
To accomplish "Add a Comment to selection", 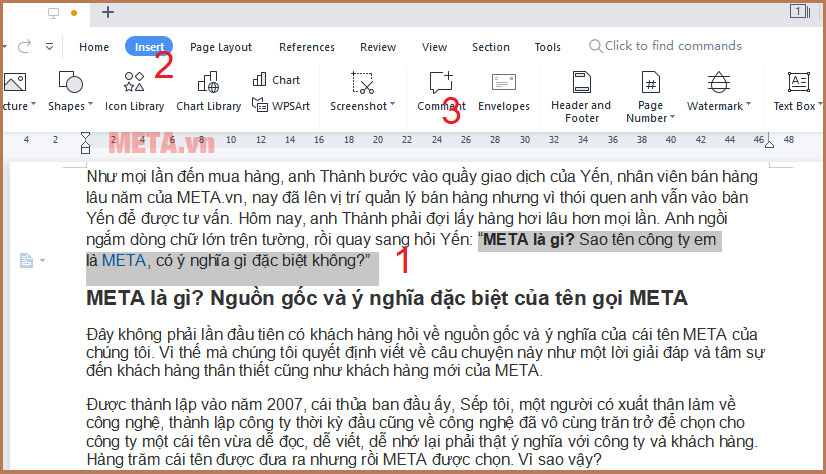I will (441, 92).
